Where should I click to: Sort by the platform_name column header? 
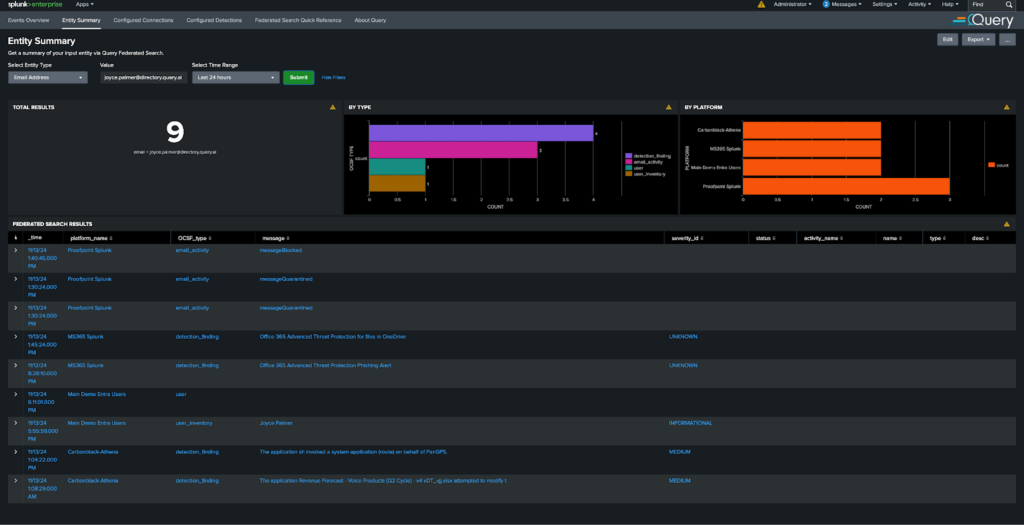pyautogui.click(x=92, y=238)
